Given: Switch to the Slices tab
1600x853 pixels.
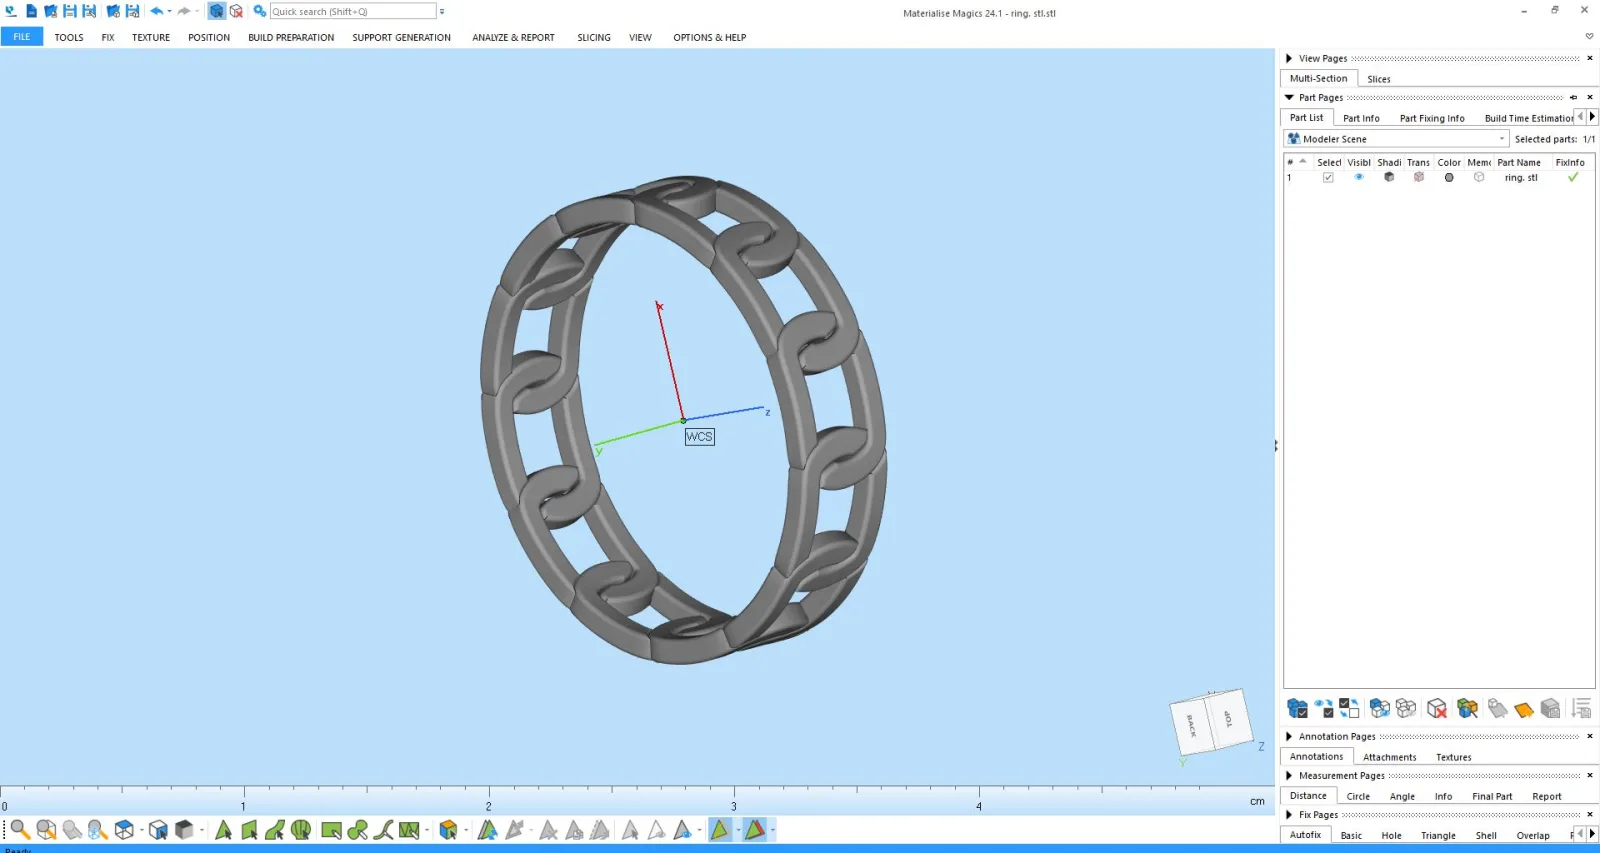Looking at the screenshot, I should (1379, 79).
